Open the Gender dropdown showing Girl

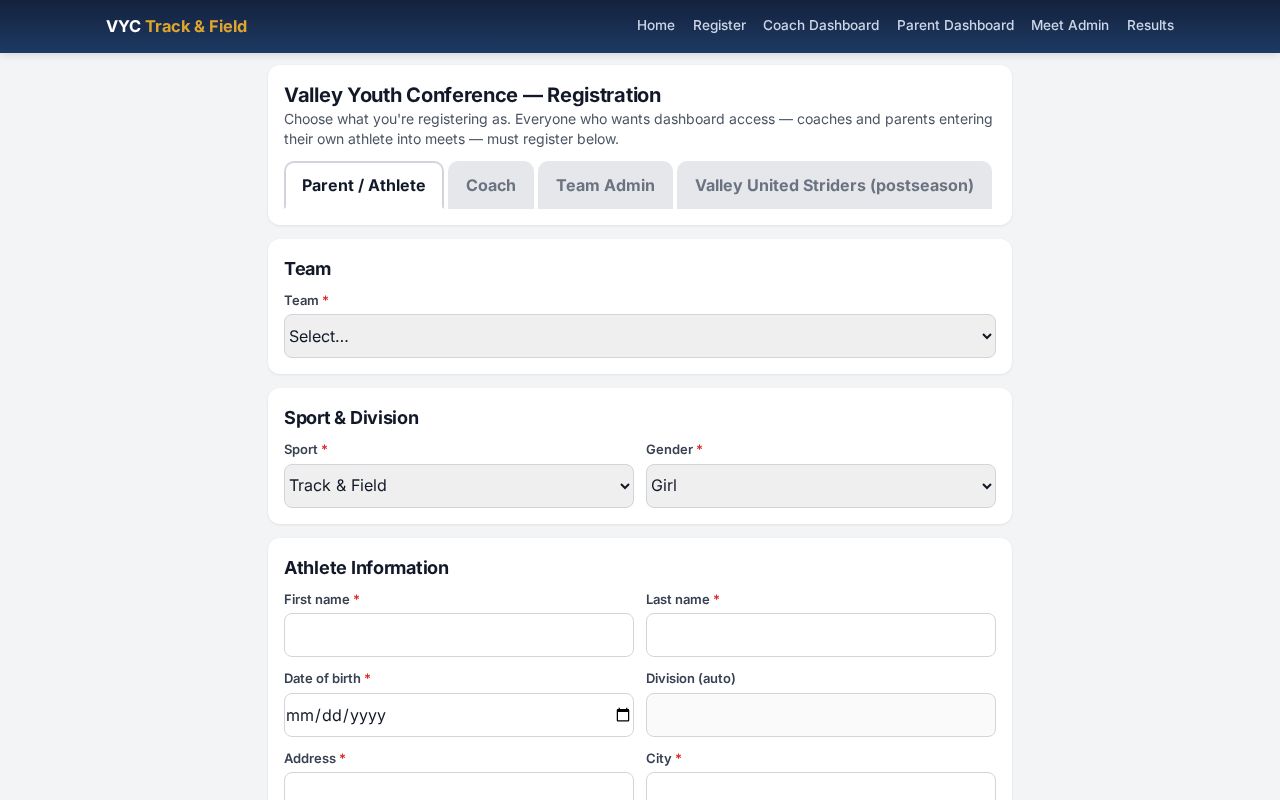pyautogui.click(x=821, y=486)
